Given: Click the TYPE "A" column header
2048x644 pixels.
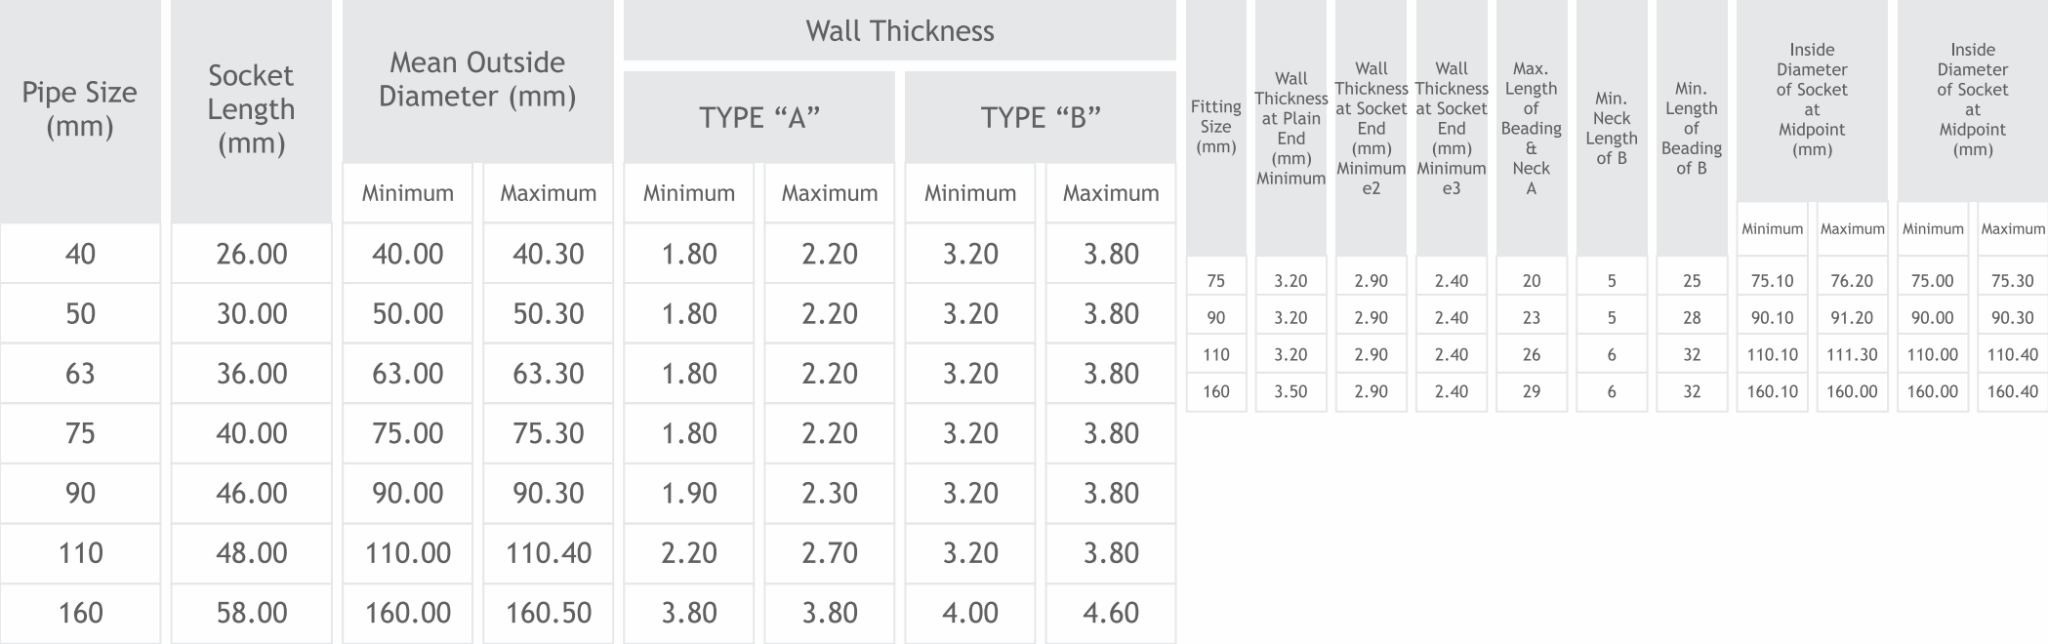Looking at the screenshot, I should pos(759,117).
